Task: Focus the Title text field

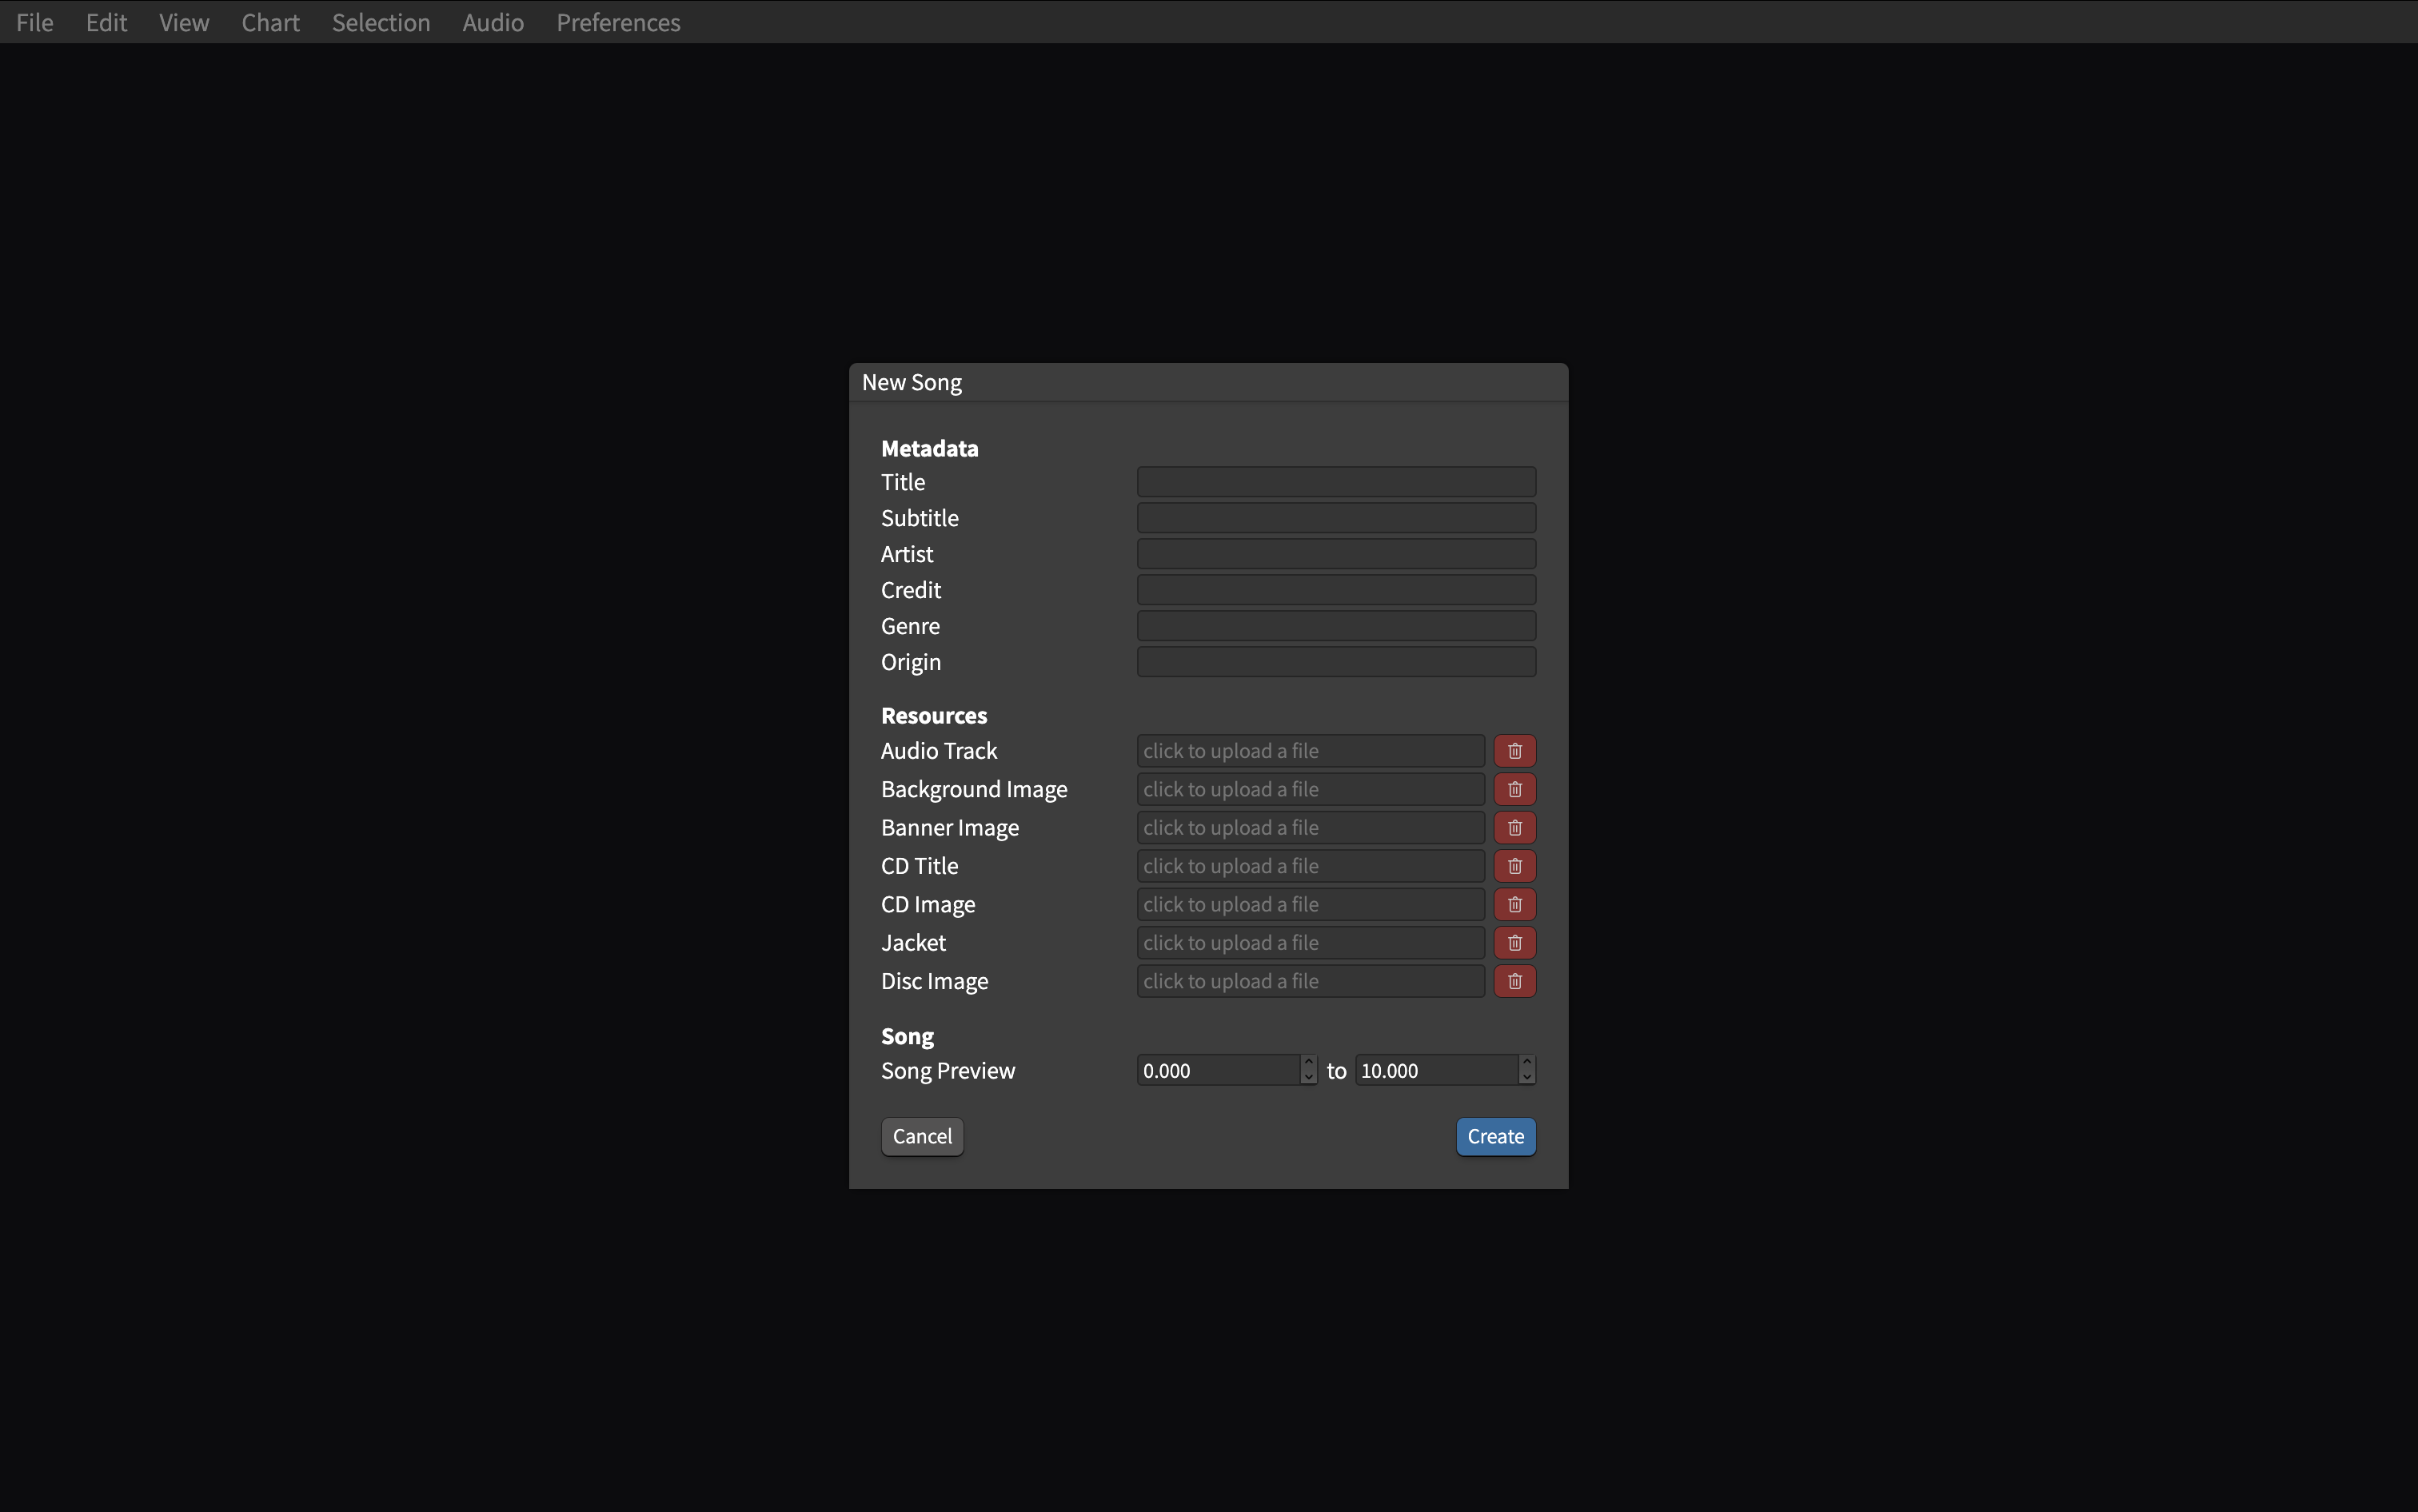Action: coord(1336,482)
